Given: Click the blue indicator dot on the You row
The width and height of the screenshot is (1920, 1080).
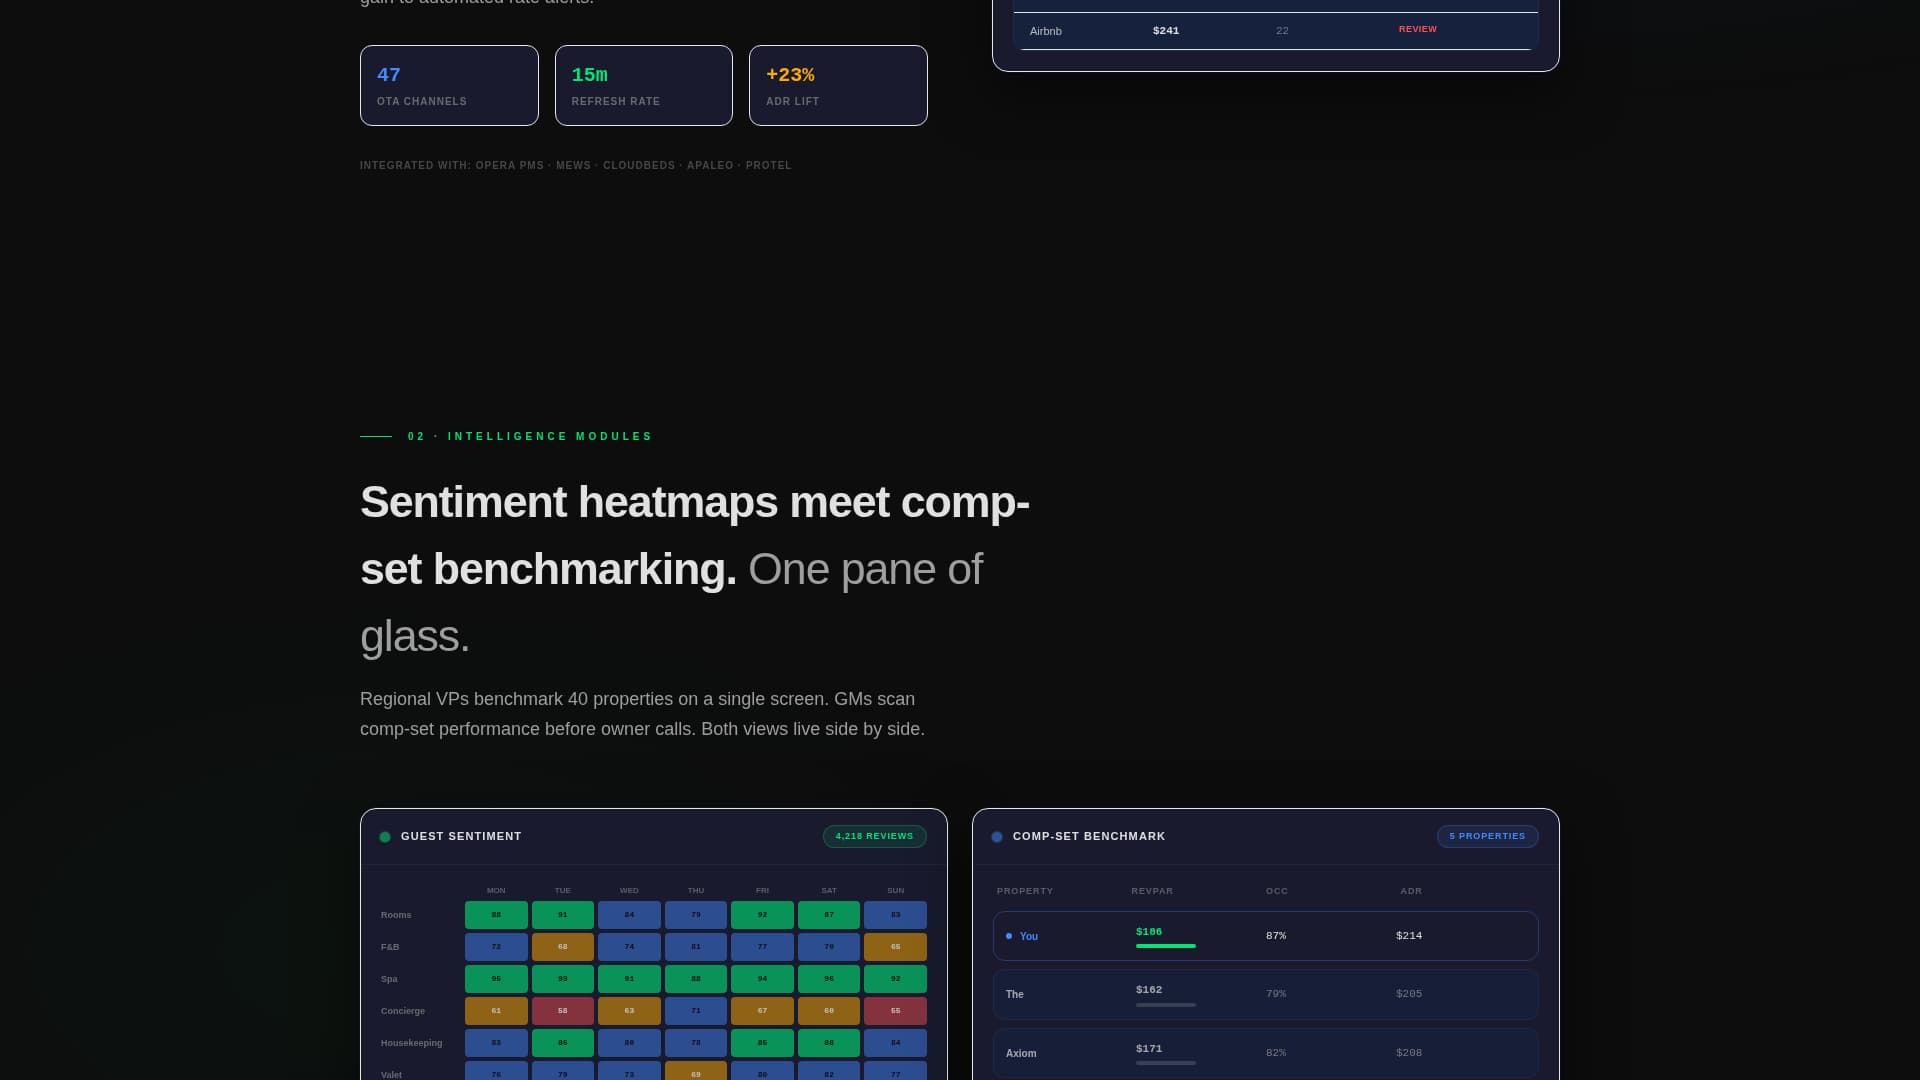Looking at the screenshot, I should pos(1010,935).
